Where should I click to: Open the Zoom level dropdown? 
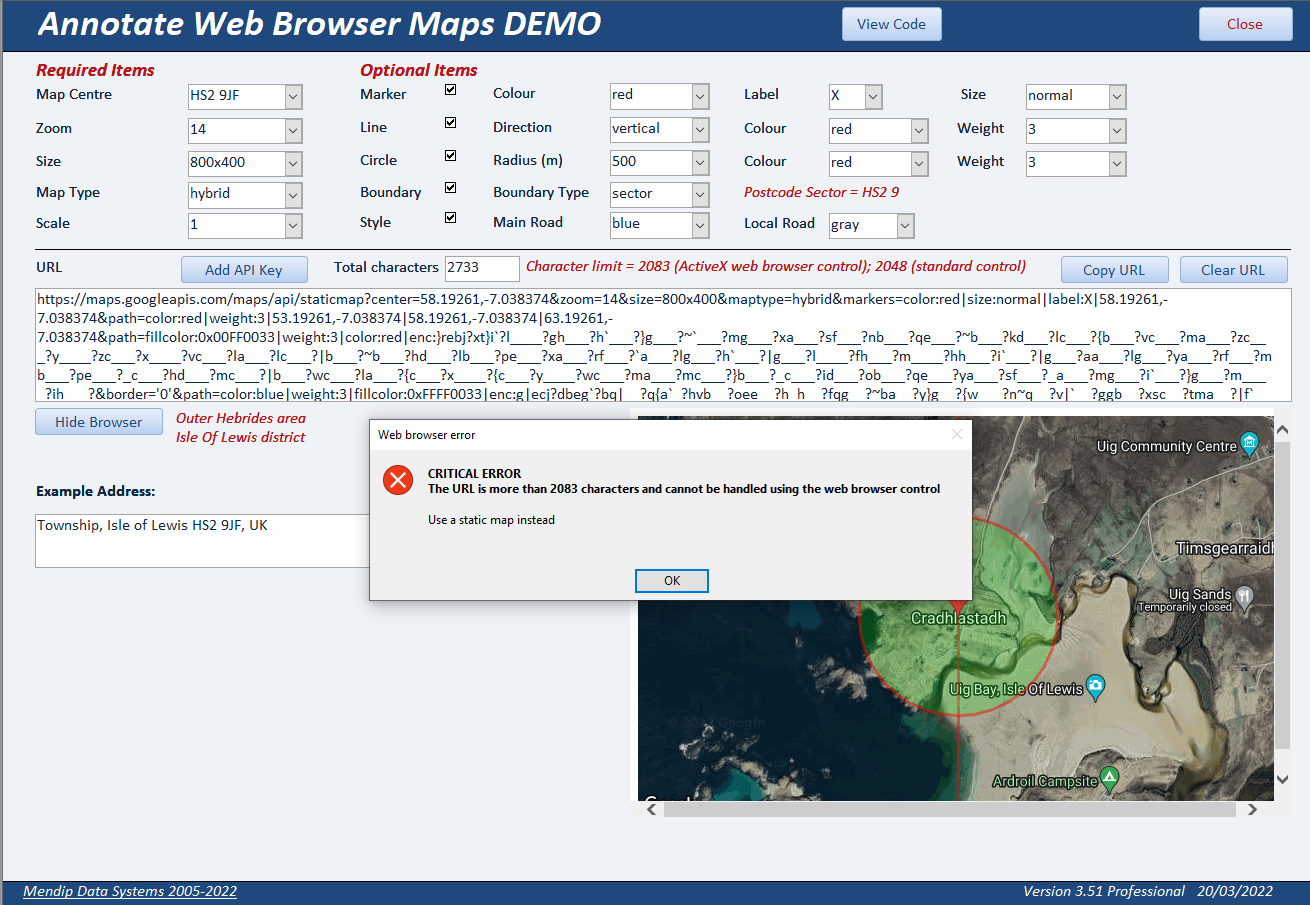pos(293,130)
